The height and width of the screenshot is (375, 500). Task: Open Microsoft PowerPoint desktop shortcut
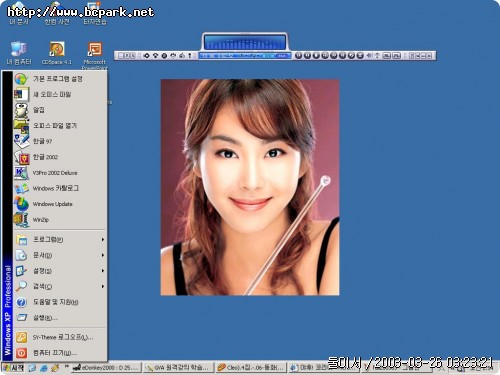(x=95, y=55)
